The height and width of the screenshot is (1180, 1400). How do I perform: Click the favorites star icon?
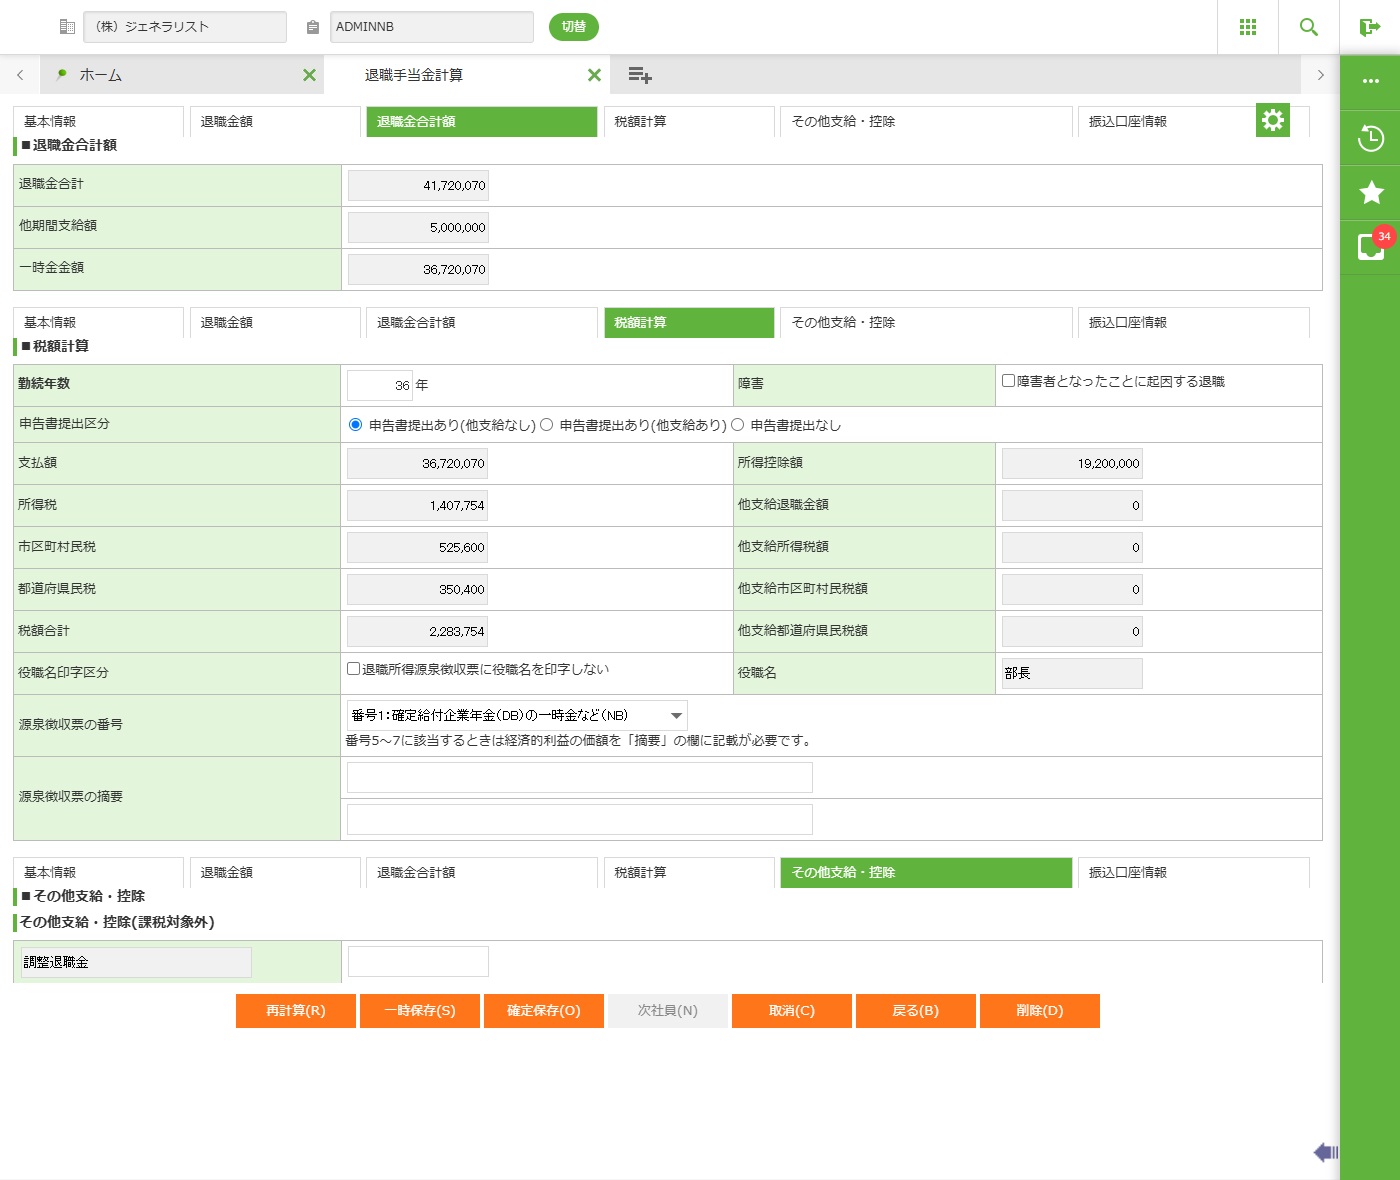(1370, 192)
